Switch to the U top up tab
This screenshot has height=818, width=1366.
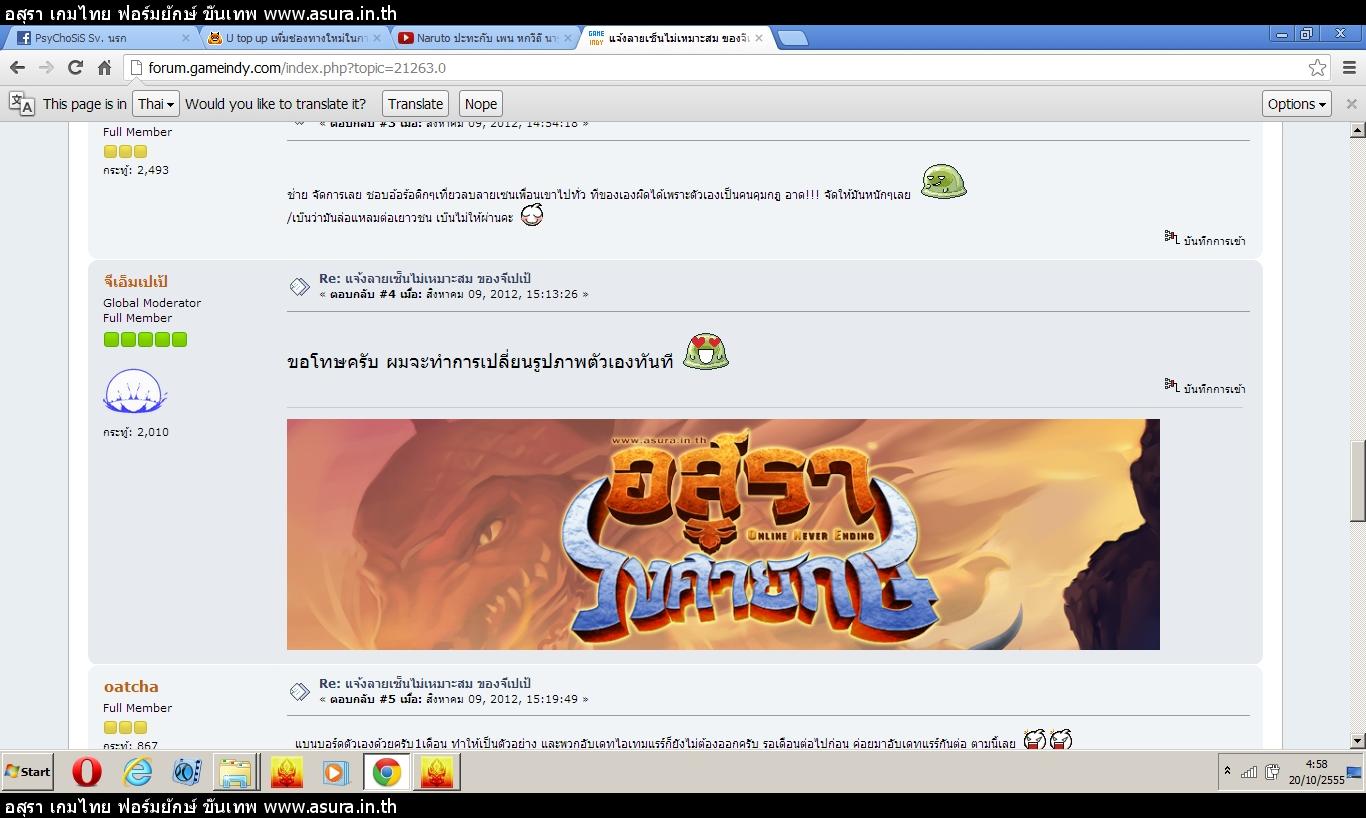click(290, 38)
